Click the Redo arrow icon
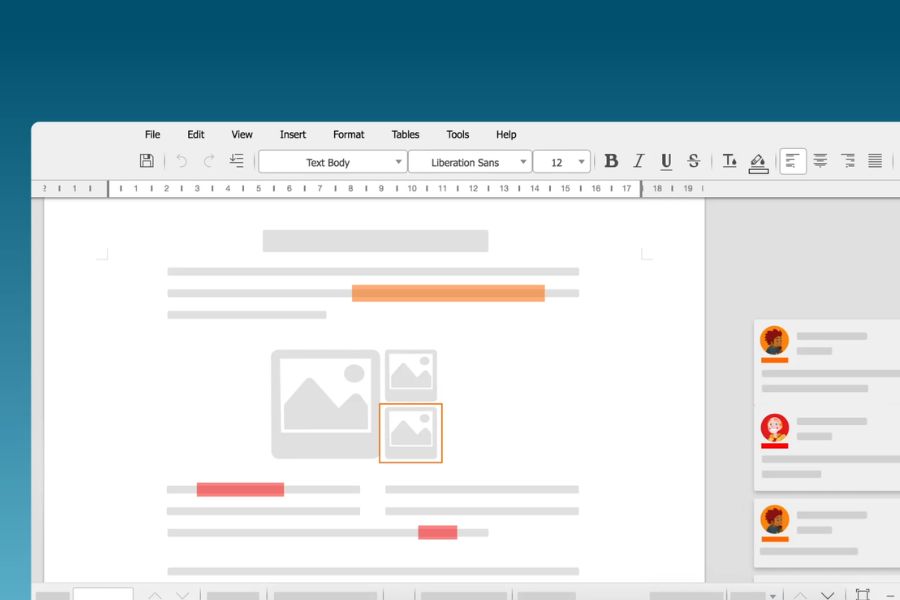 (x=209, y=161)
